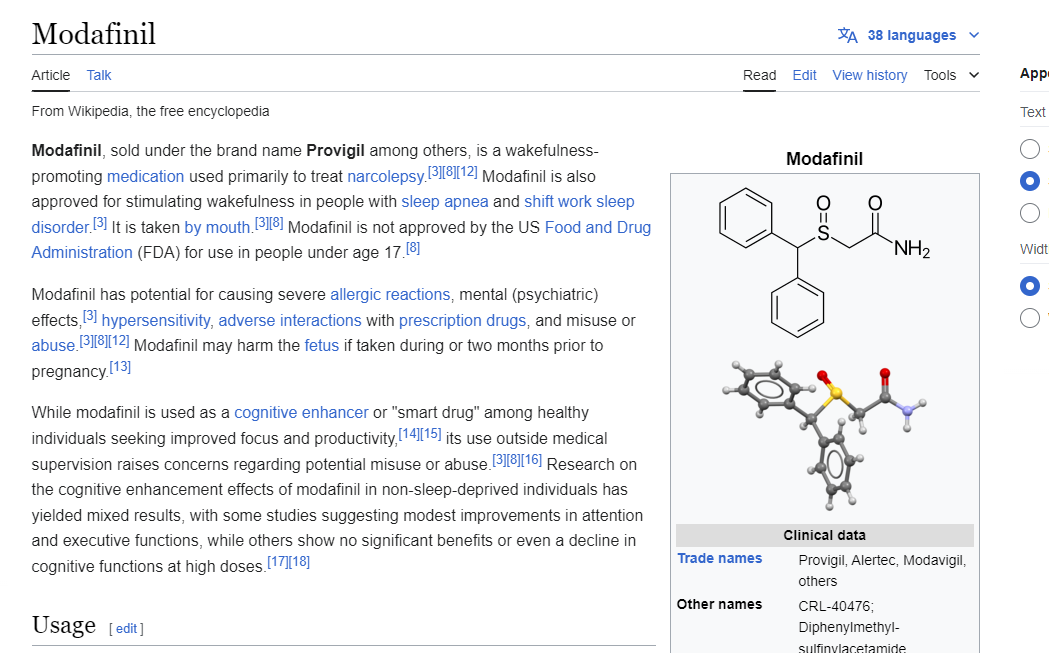Screen dimensions: 1049x653
Task: Click the translate languages icon
Action: [848, 35]
